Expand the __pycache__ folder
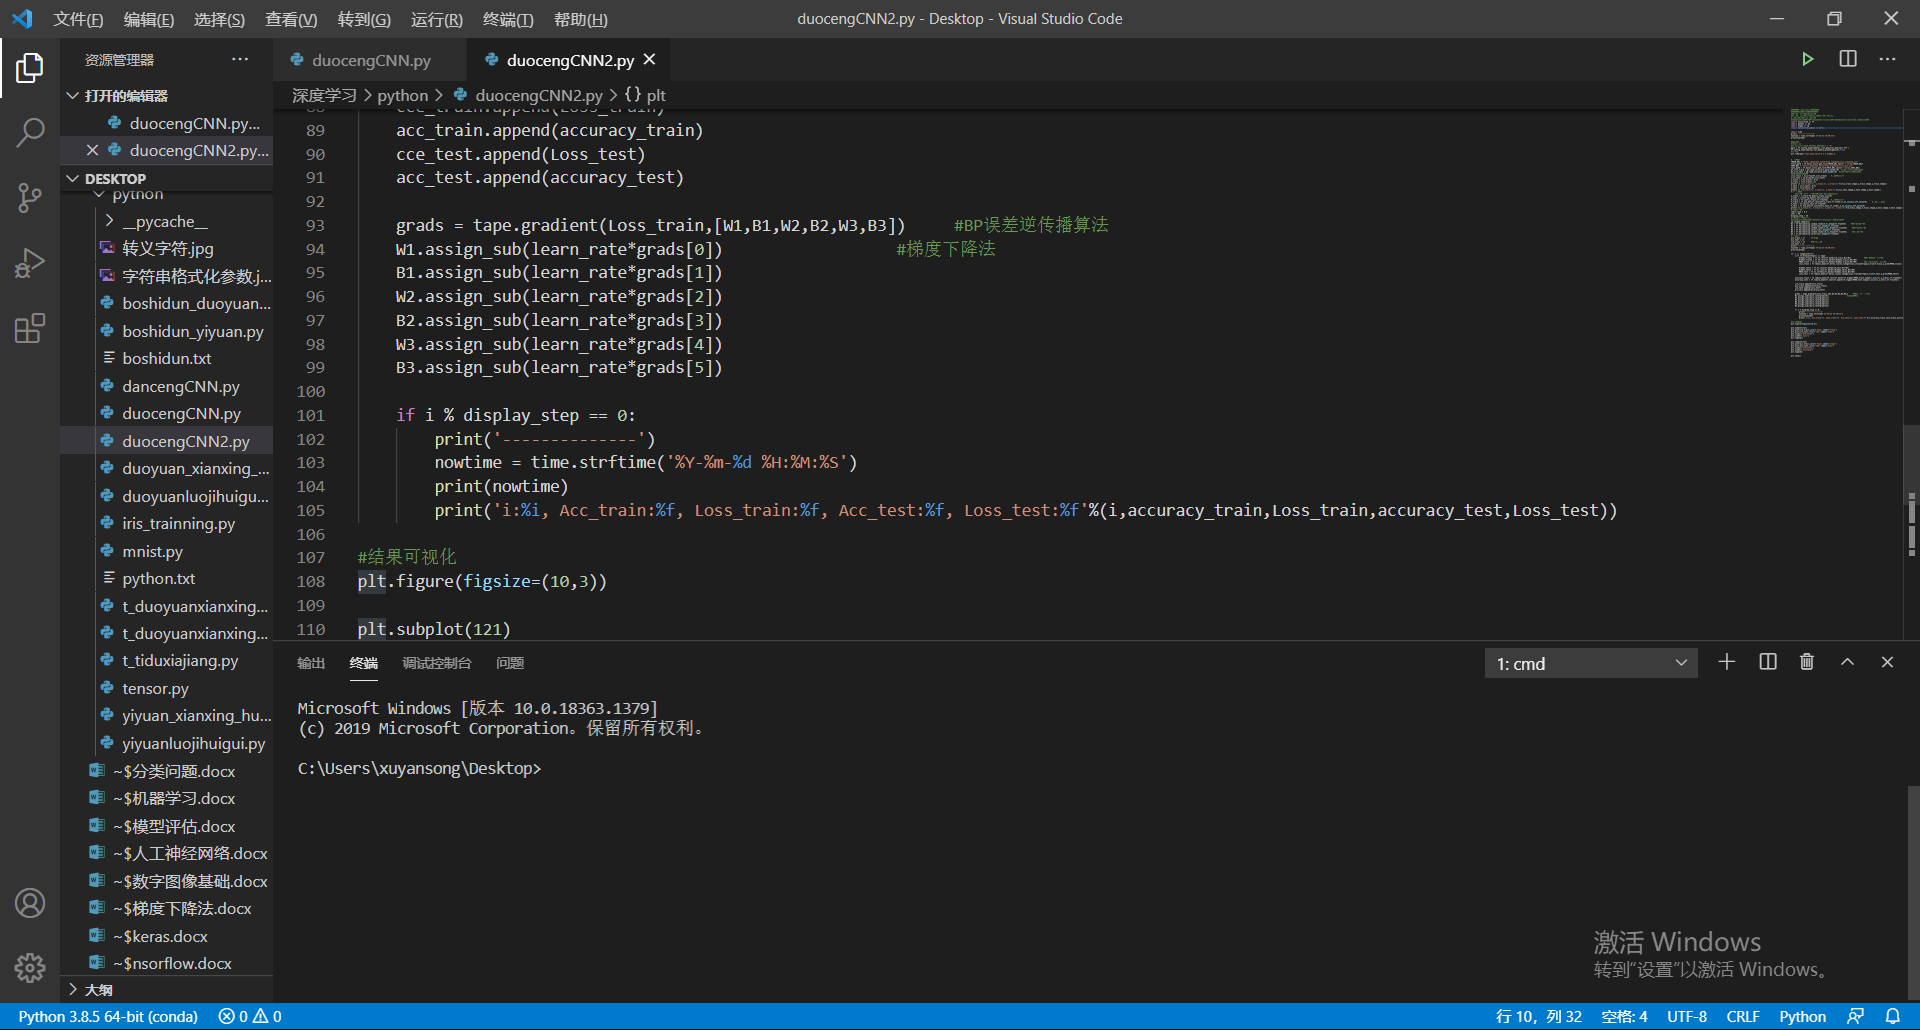Image resolution: width=1920 pixels, height=1030 pixels. coord(109,221)
